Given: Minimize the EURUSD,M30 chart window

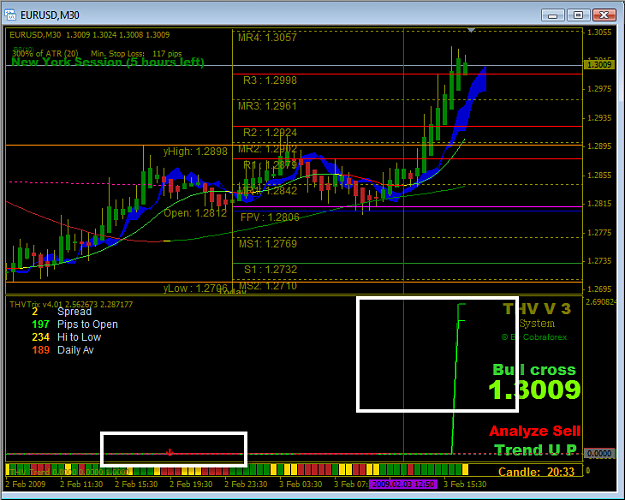Looking at the screenshot, I should coord(552,15).
